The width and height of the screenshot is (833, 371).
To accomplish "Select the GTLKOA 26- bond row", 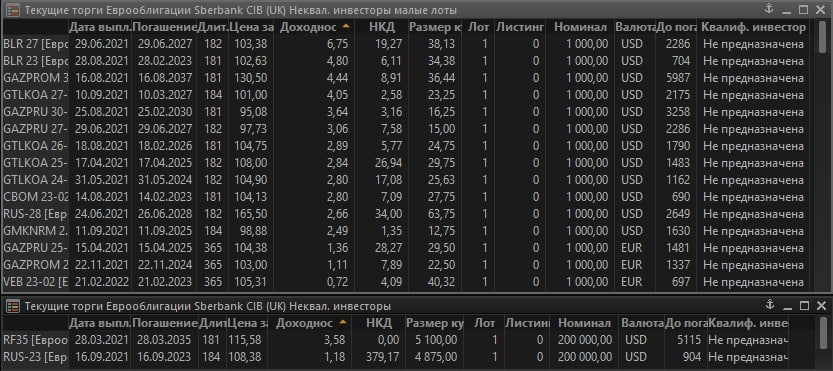I will coord(406,146).
